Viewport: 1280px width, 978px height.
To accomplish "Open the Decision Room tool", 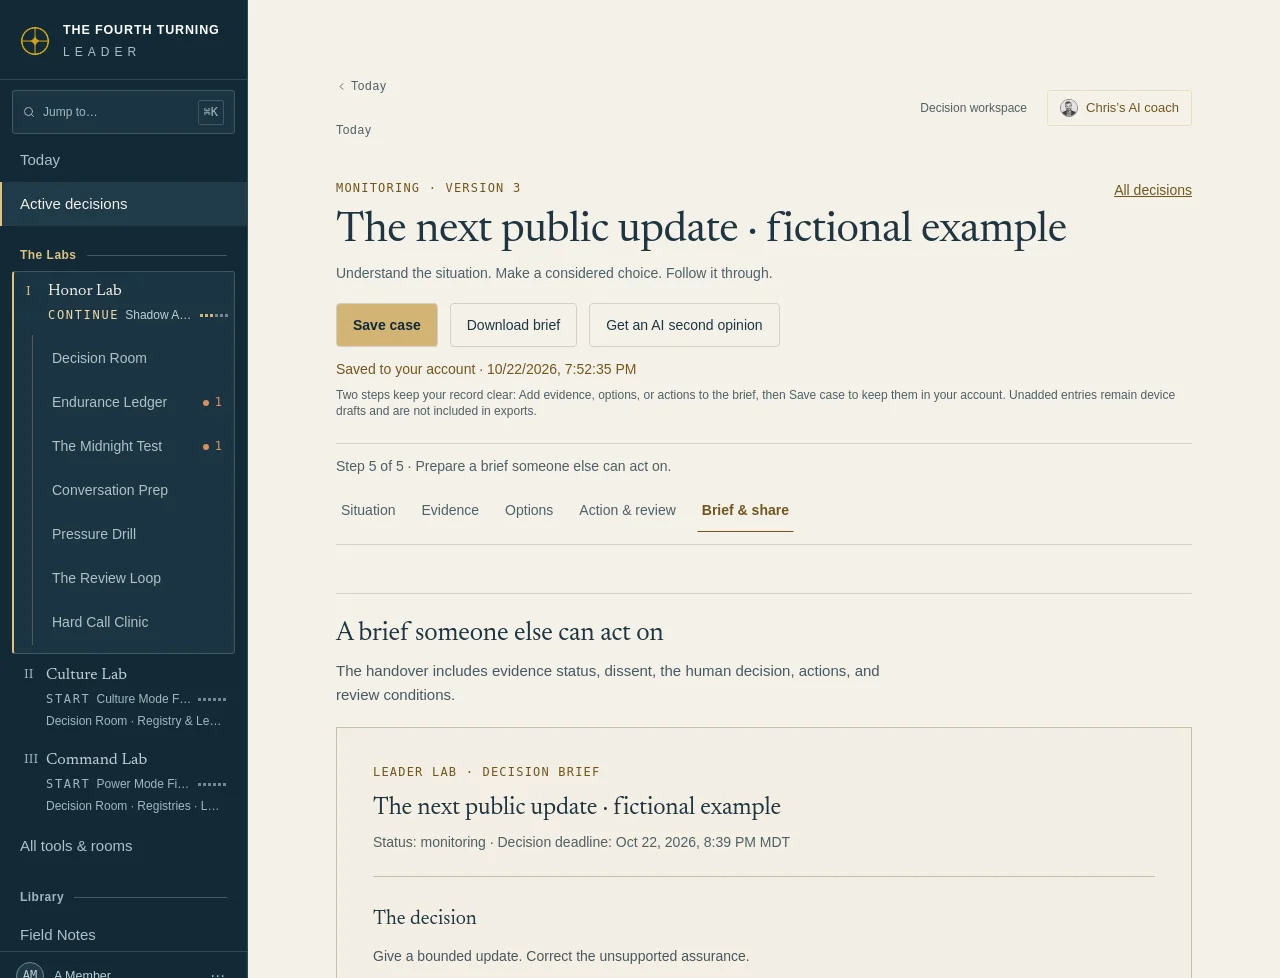I will (x=134, y=358).
